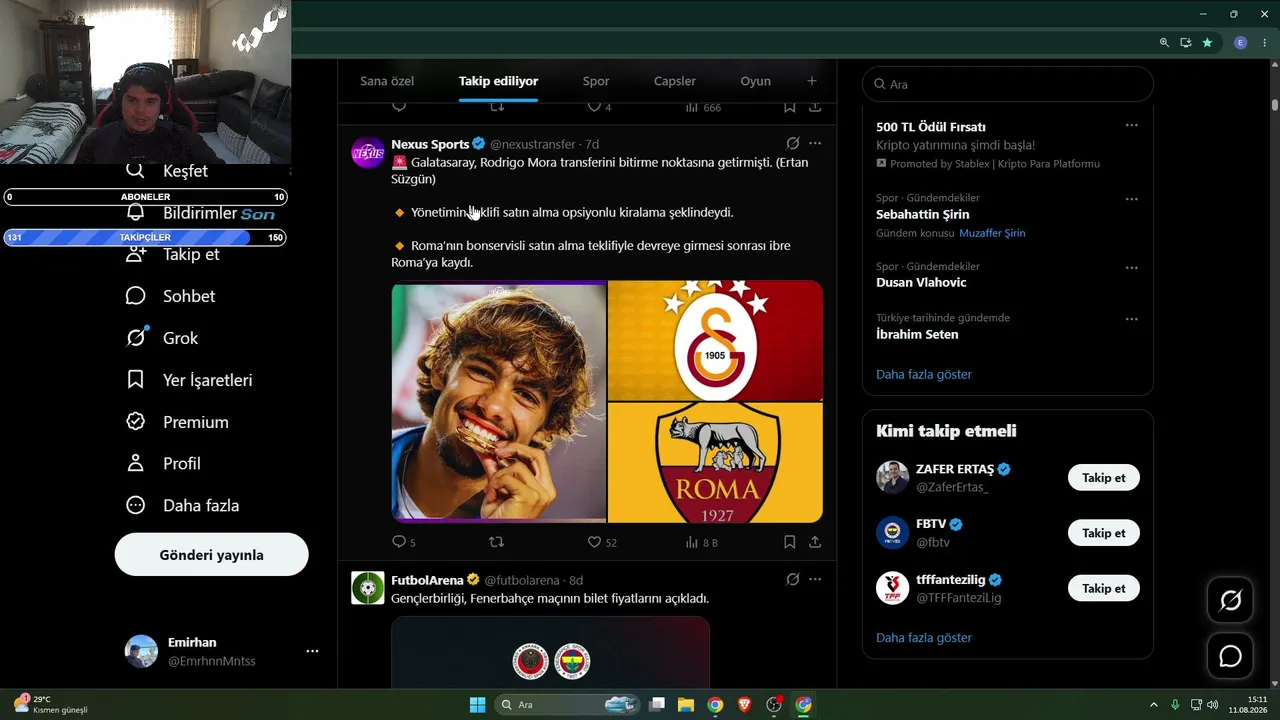Click the FutbolArena avatar
Viewport: 1280px width, 720px height.
(368, 588)
